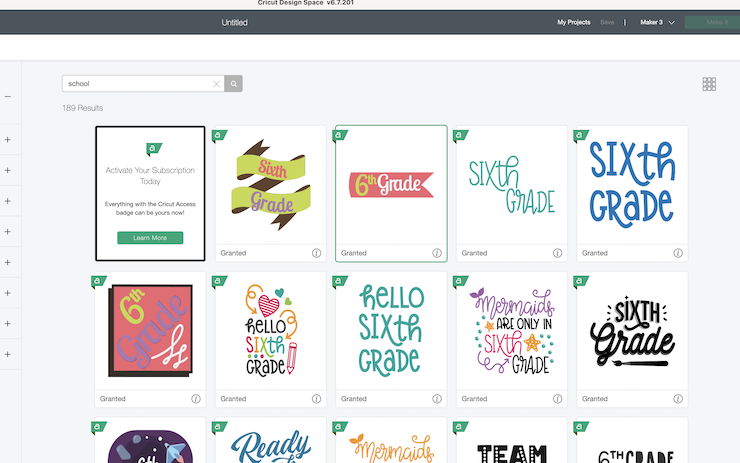Select Hello Sixth Grade with pencil image
Screen dimensions: 740x463
[x=271, y=331]
